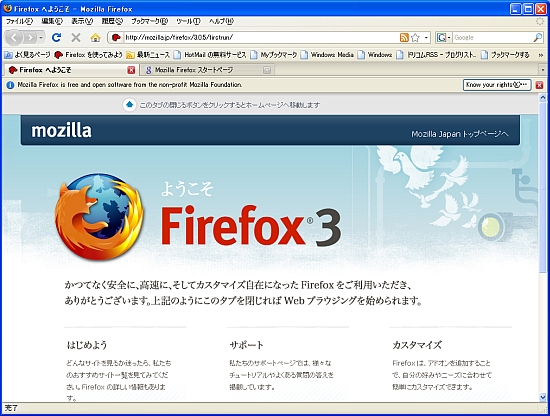Show more bookmarks with the chevron
Viewport: 550px width, 416px height.
pos(541,55)
